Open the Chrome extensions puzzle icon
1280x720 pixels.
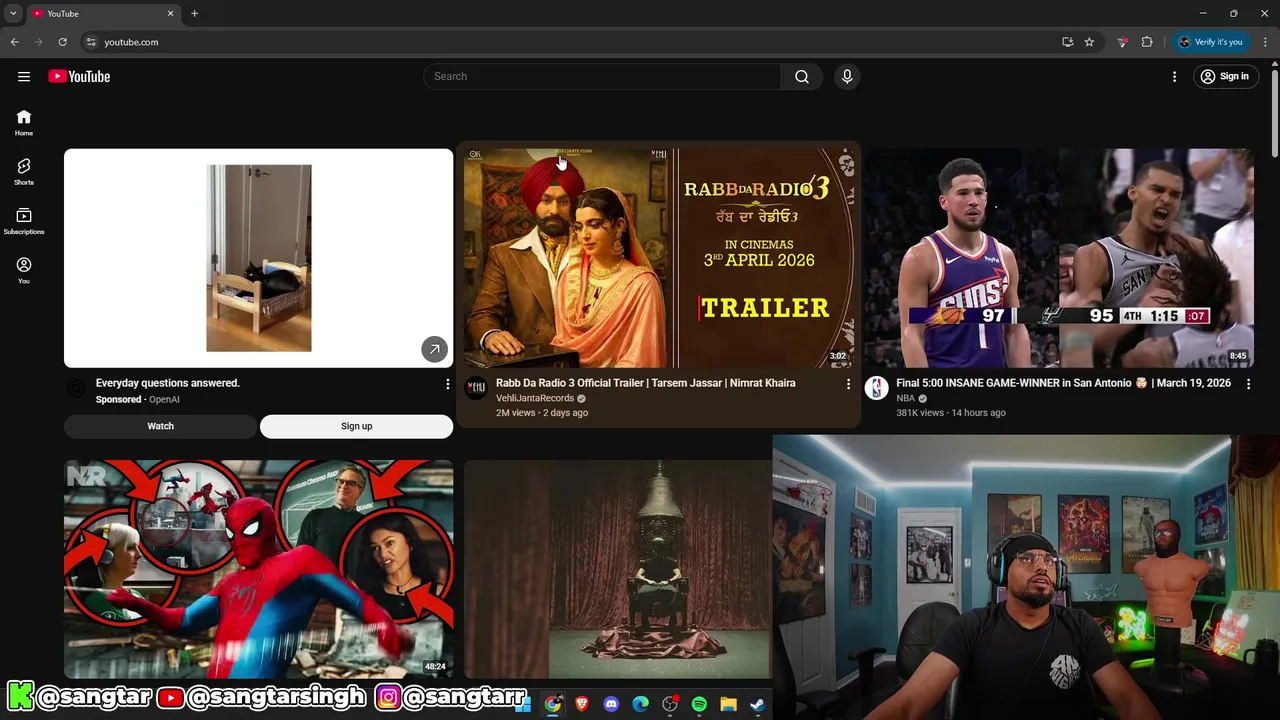1147,42
